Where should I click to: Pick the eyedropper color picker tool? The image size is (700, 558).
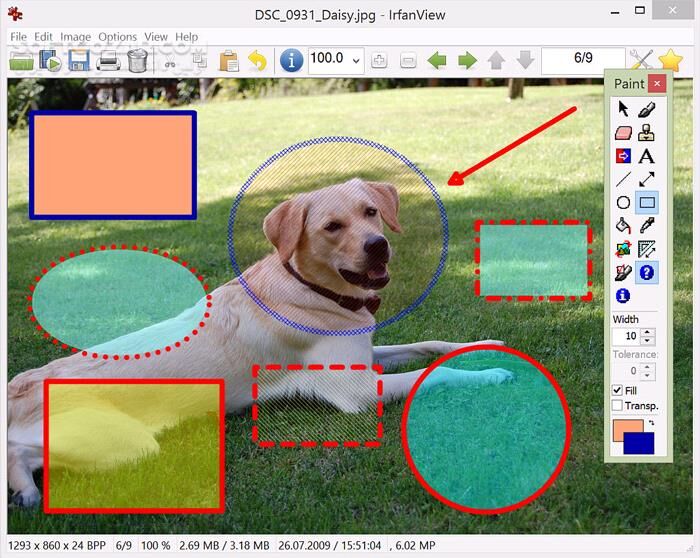(647, 226)
